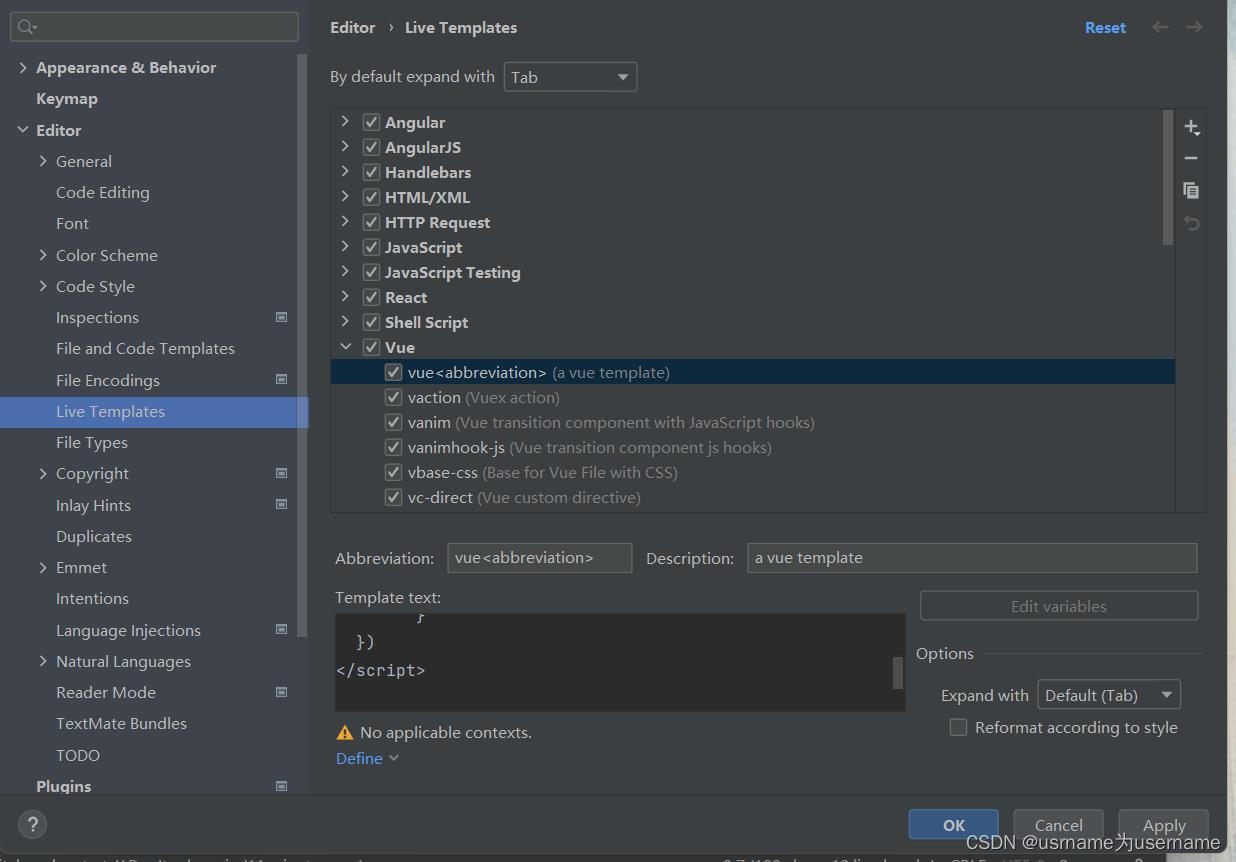Collapse the Vue template group

(345, 347)
